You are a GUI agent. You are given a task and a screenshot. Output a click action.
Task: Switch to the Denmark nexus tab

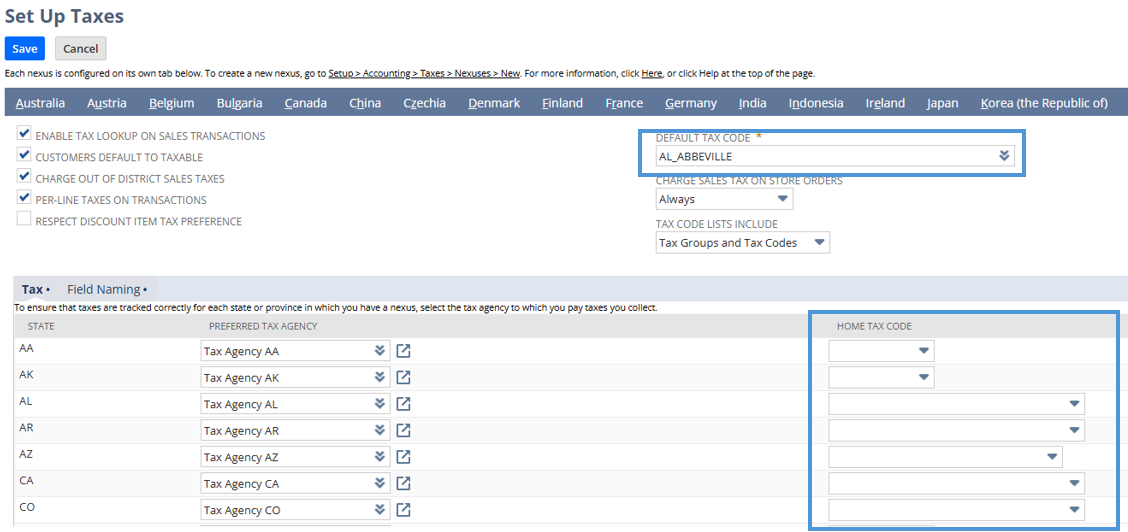tap(494, 103)
